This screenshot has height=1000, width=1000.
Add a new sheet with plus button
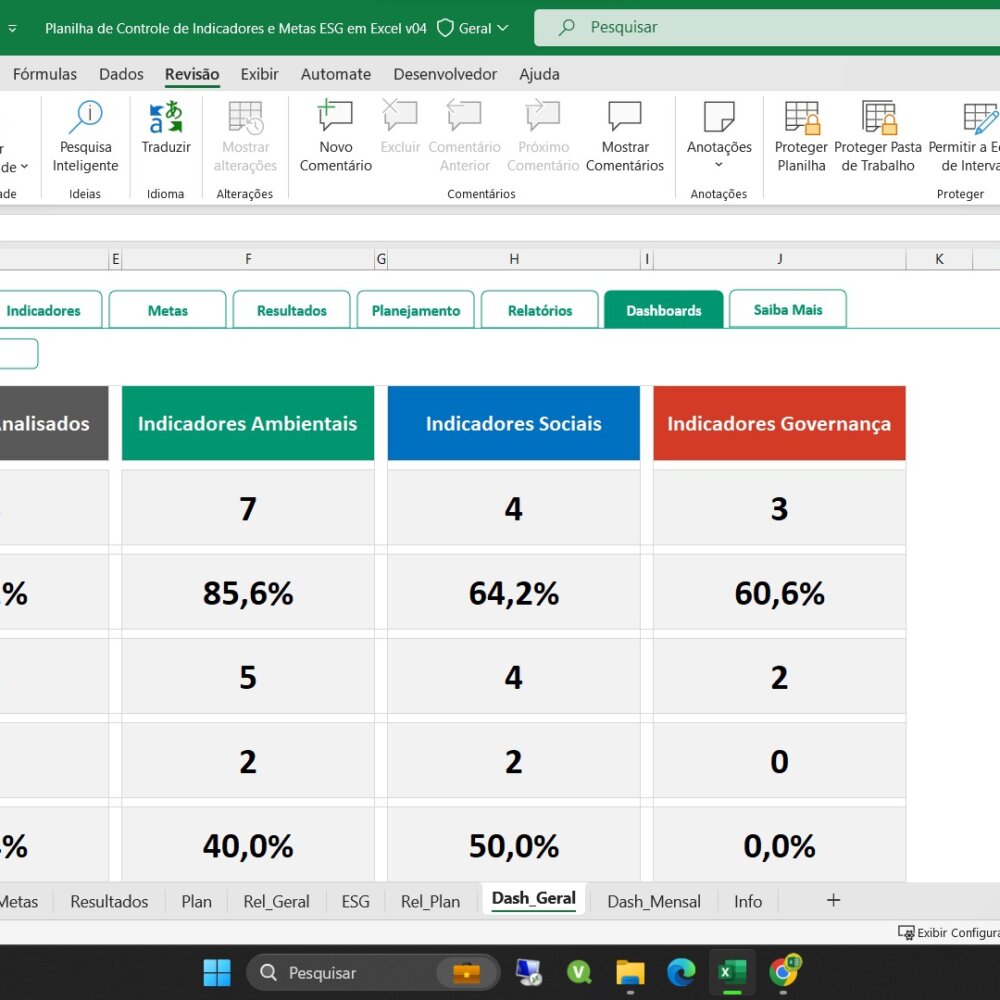tap(833, 900)
